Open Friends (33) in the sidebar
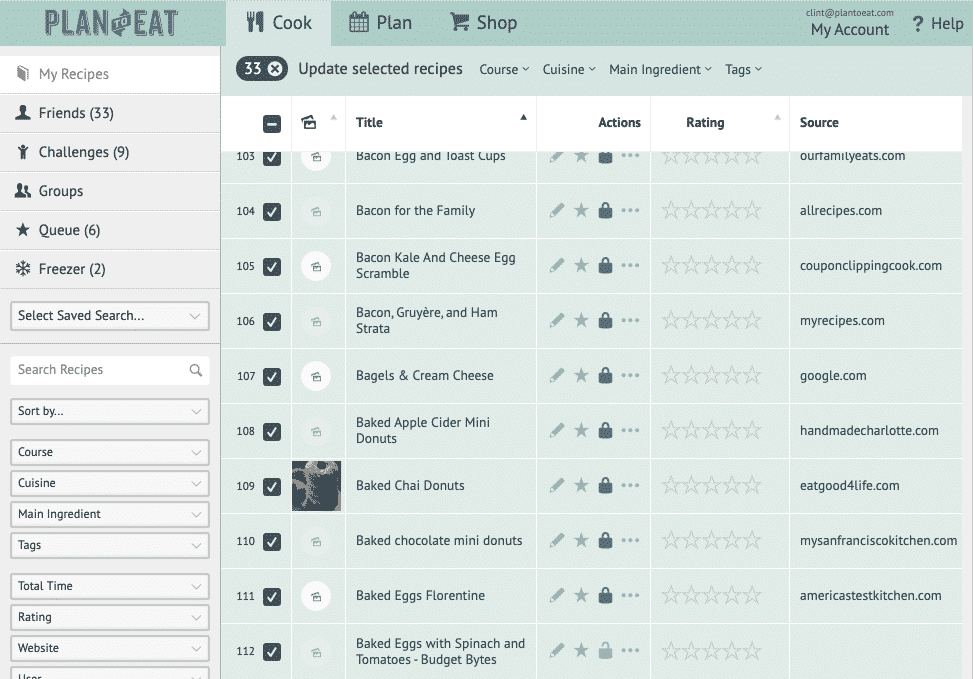This screenshot has height=679, width=973. [76, 113]
